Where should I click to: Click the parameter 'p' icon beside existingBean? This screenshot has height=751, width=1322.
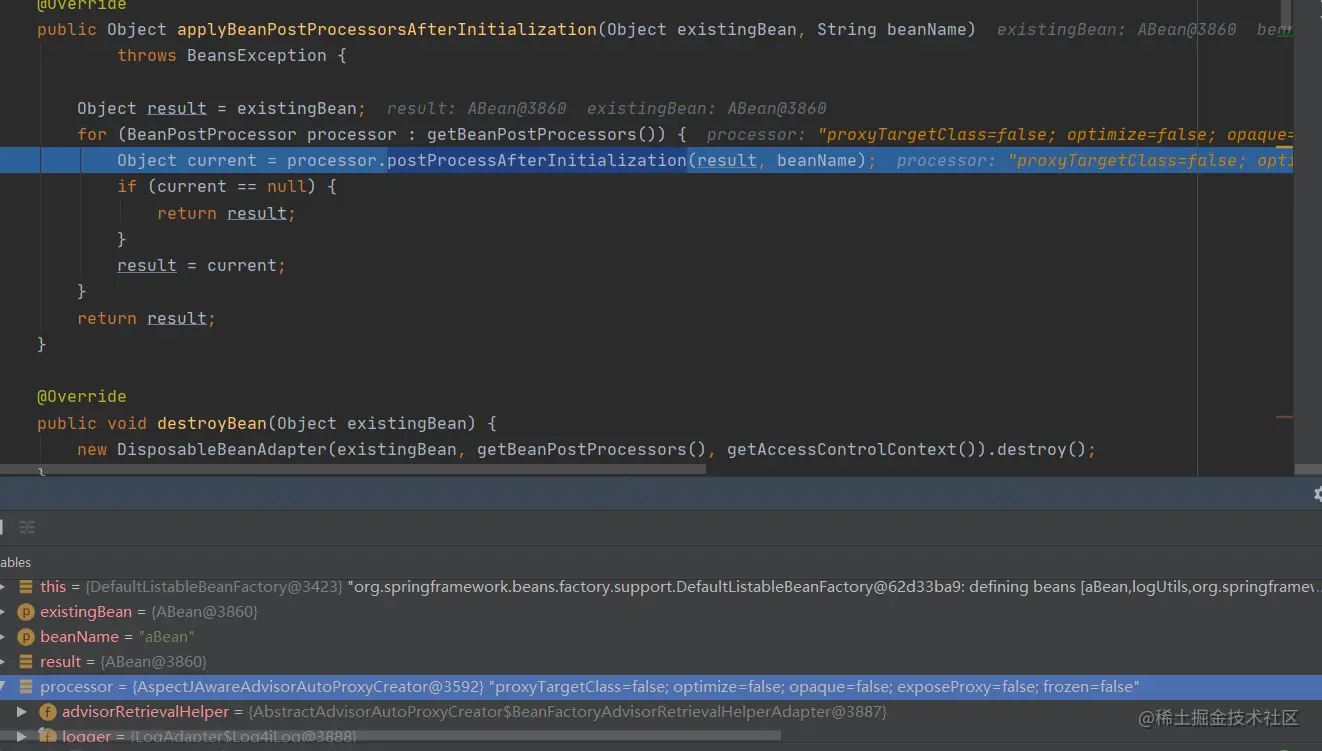(x=26, y=612)
